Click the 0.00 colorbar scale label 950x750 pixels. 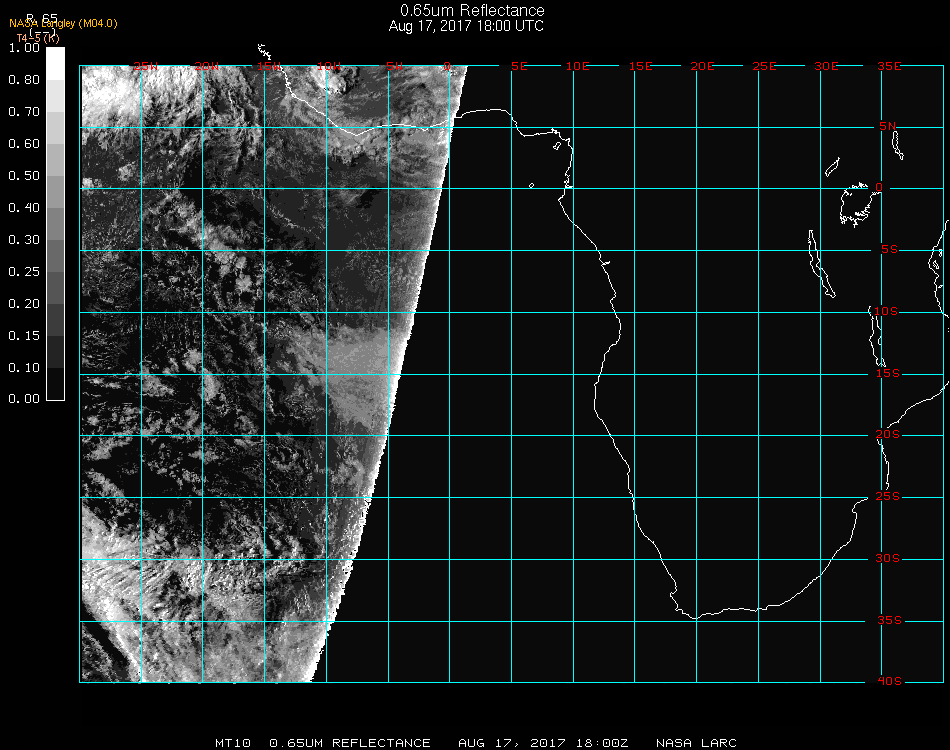pos(24,399)
